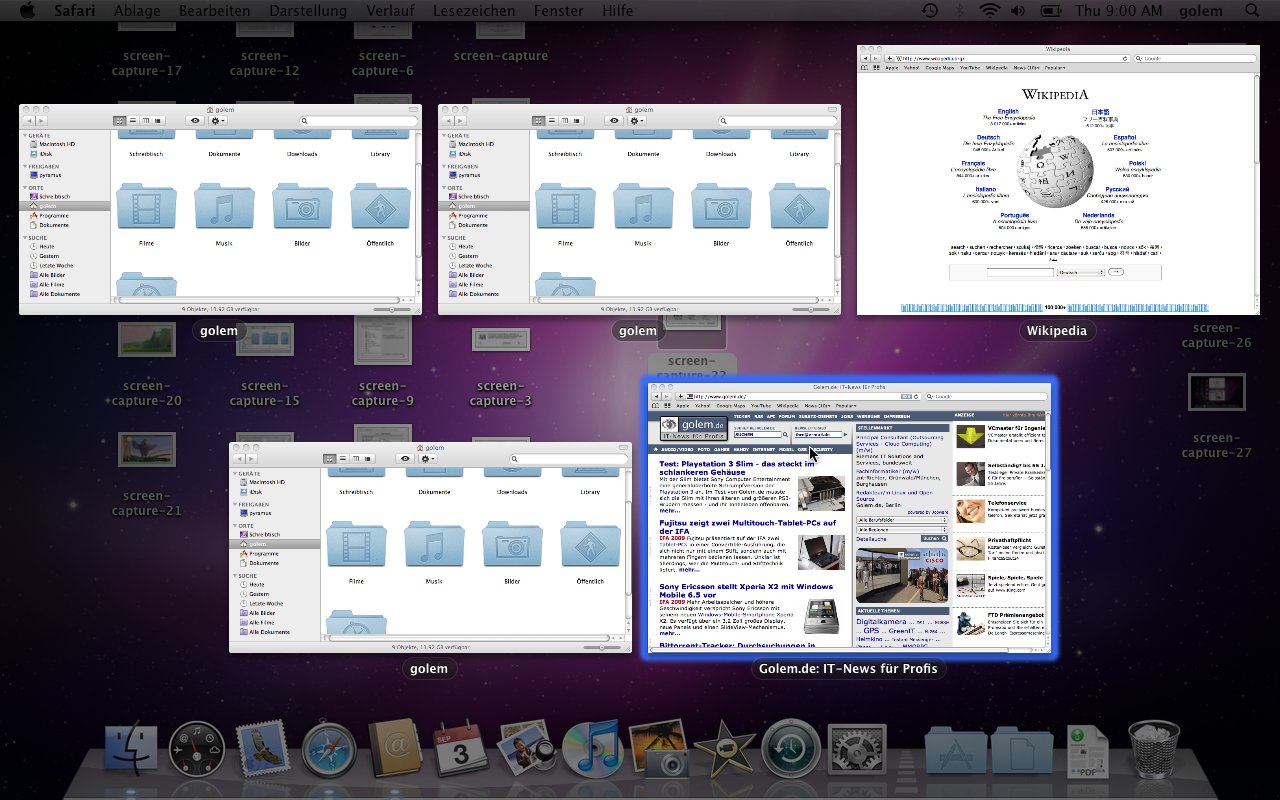This screenshot has height=800, width=1280.
Task: Open Quick Look via the eye icon
Action: coord(405,459)
